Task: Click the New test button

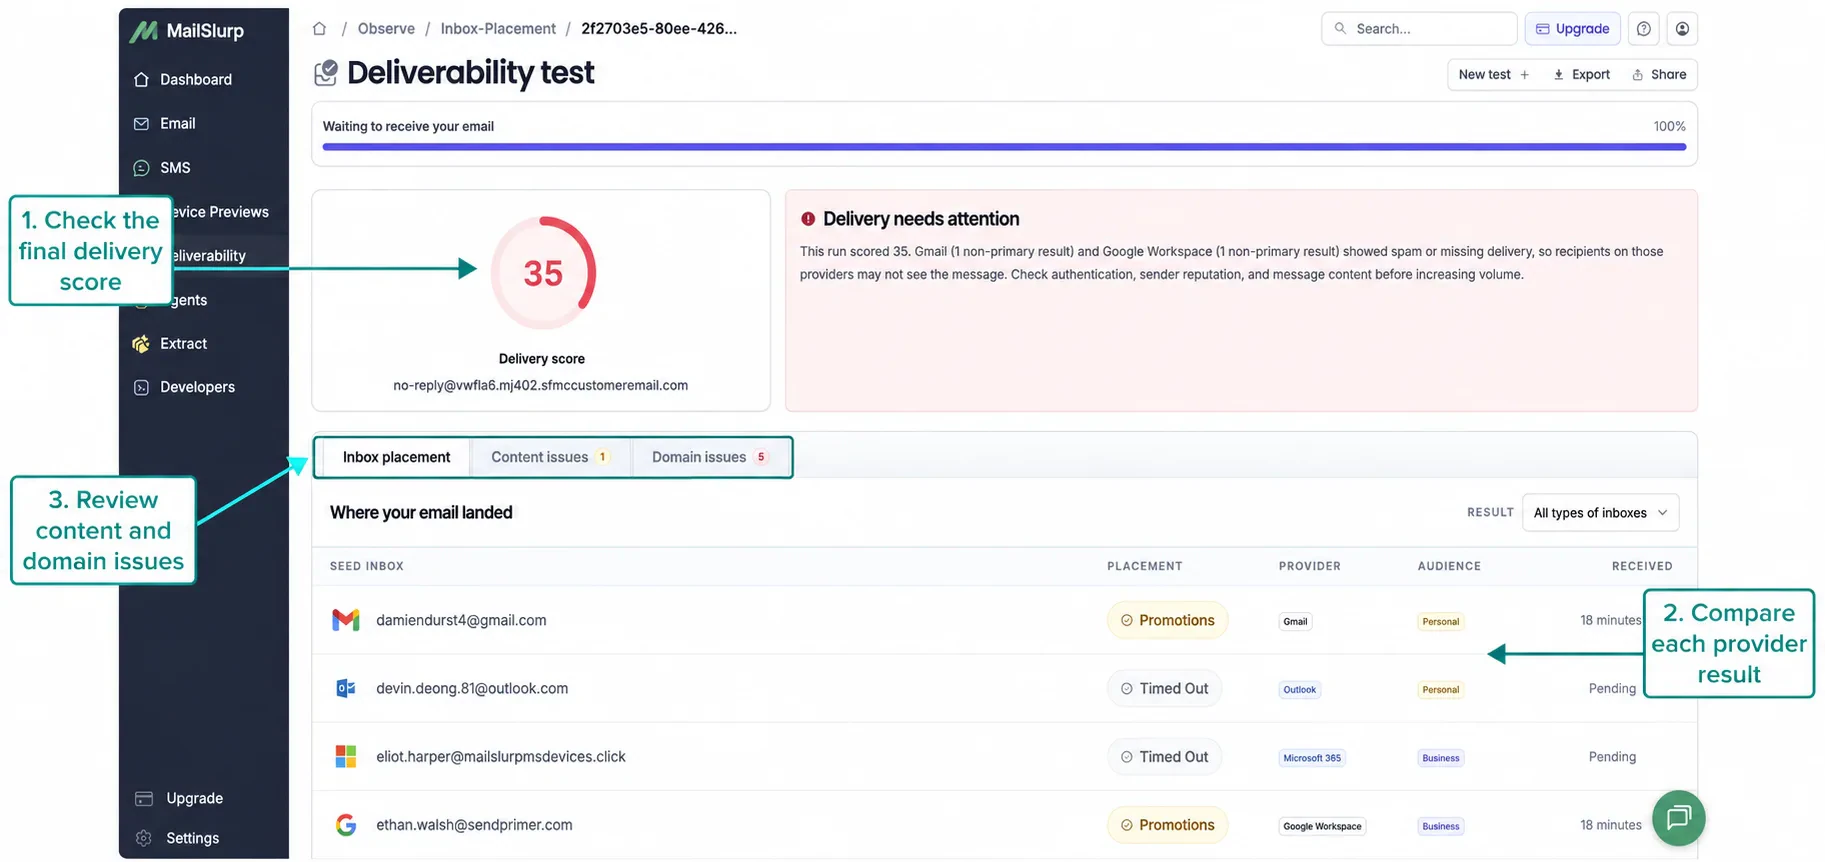Action: pos(1494,75)
